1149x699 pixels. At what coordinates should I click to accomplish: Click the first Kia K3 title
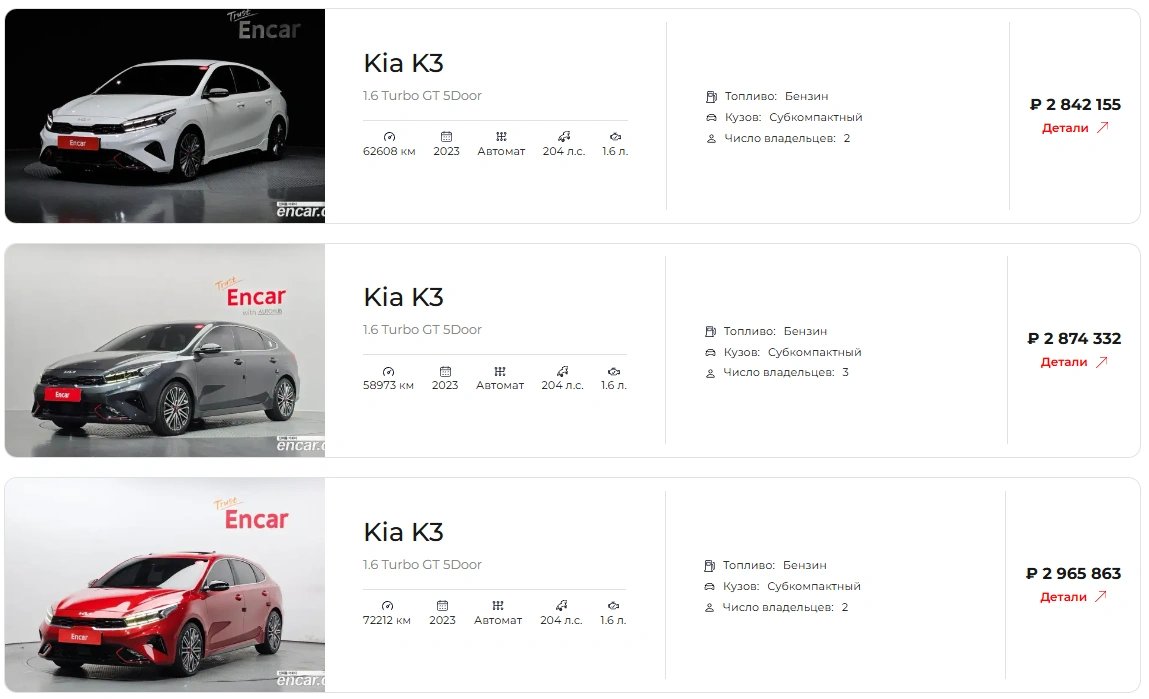[404, 63]
